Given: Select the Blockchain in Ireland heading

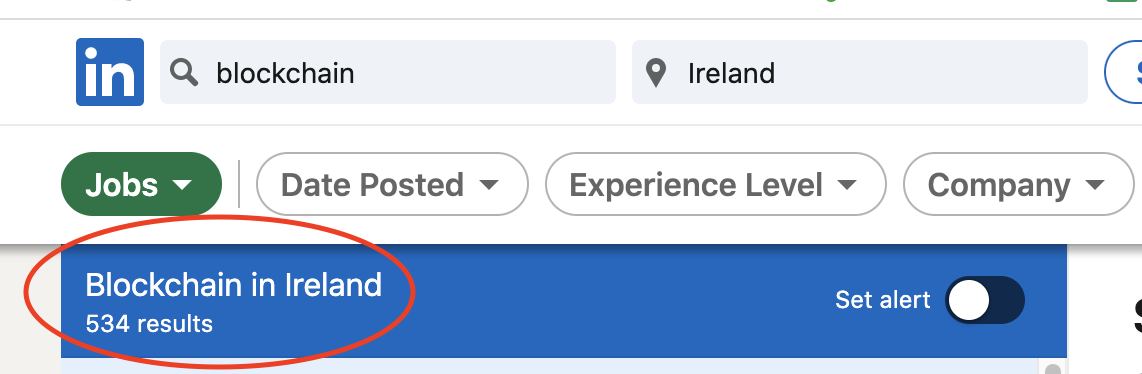Looking at the screenshot, I should click(x=234, y=285).
